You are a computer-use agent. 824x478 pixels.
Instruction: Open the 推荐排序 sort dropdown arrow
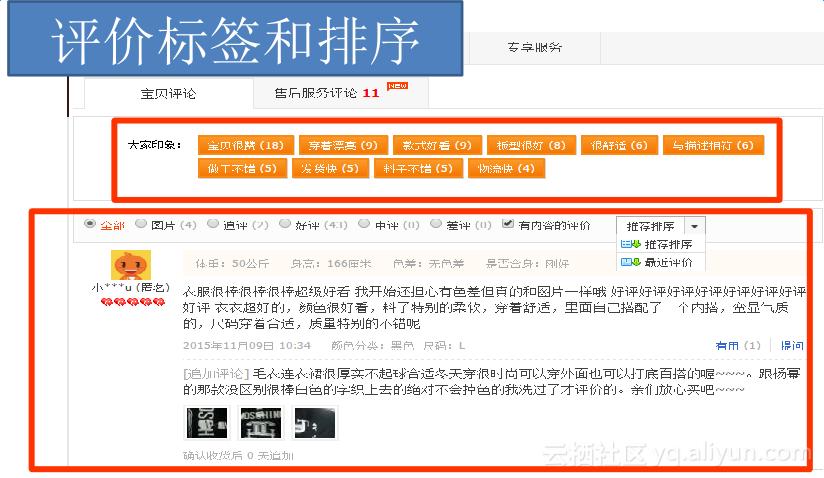coord(695,226)
